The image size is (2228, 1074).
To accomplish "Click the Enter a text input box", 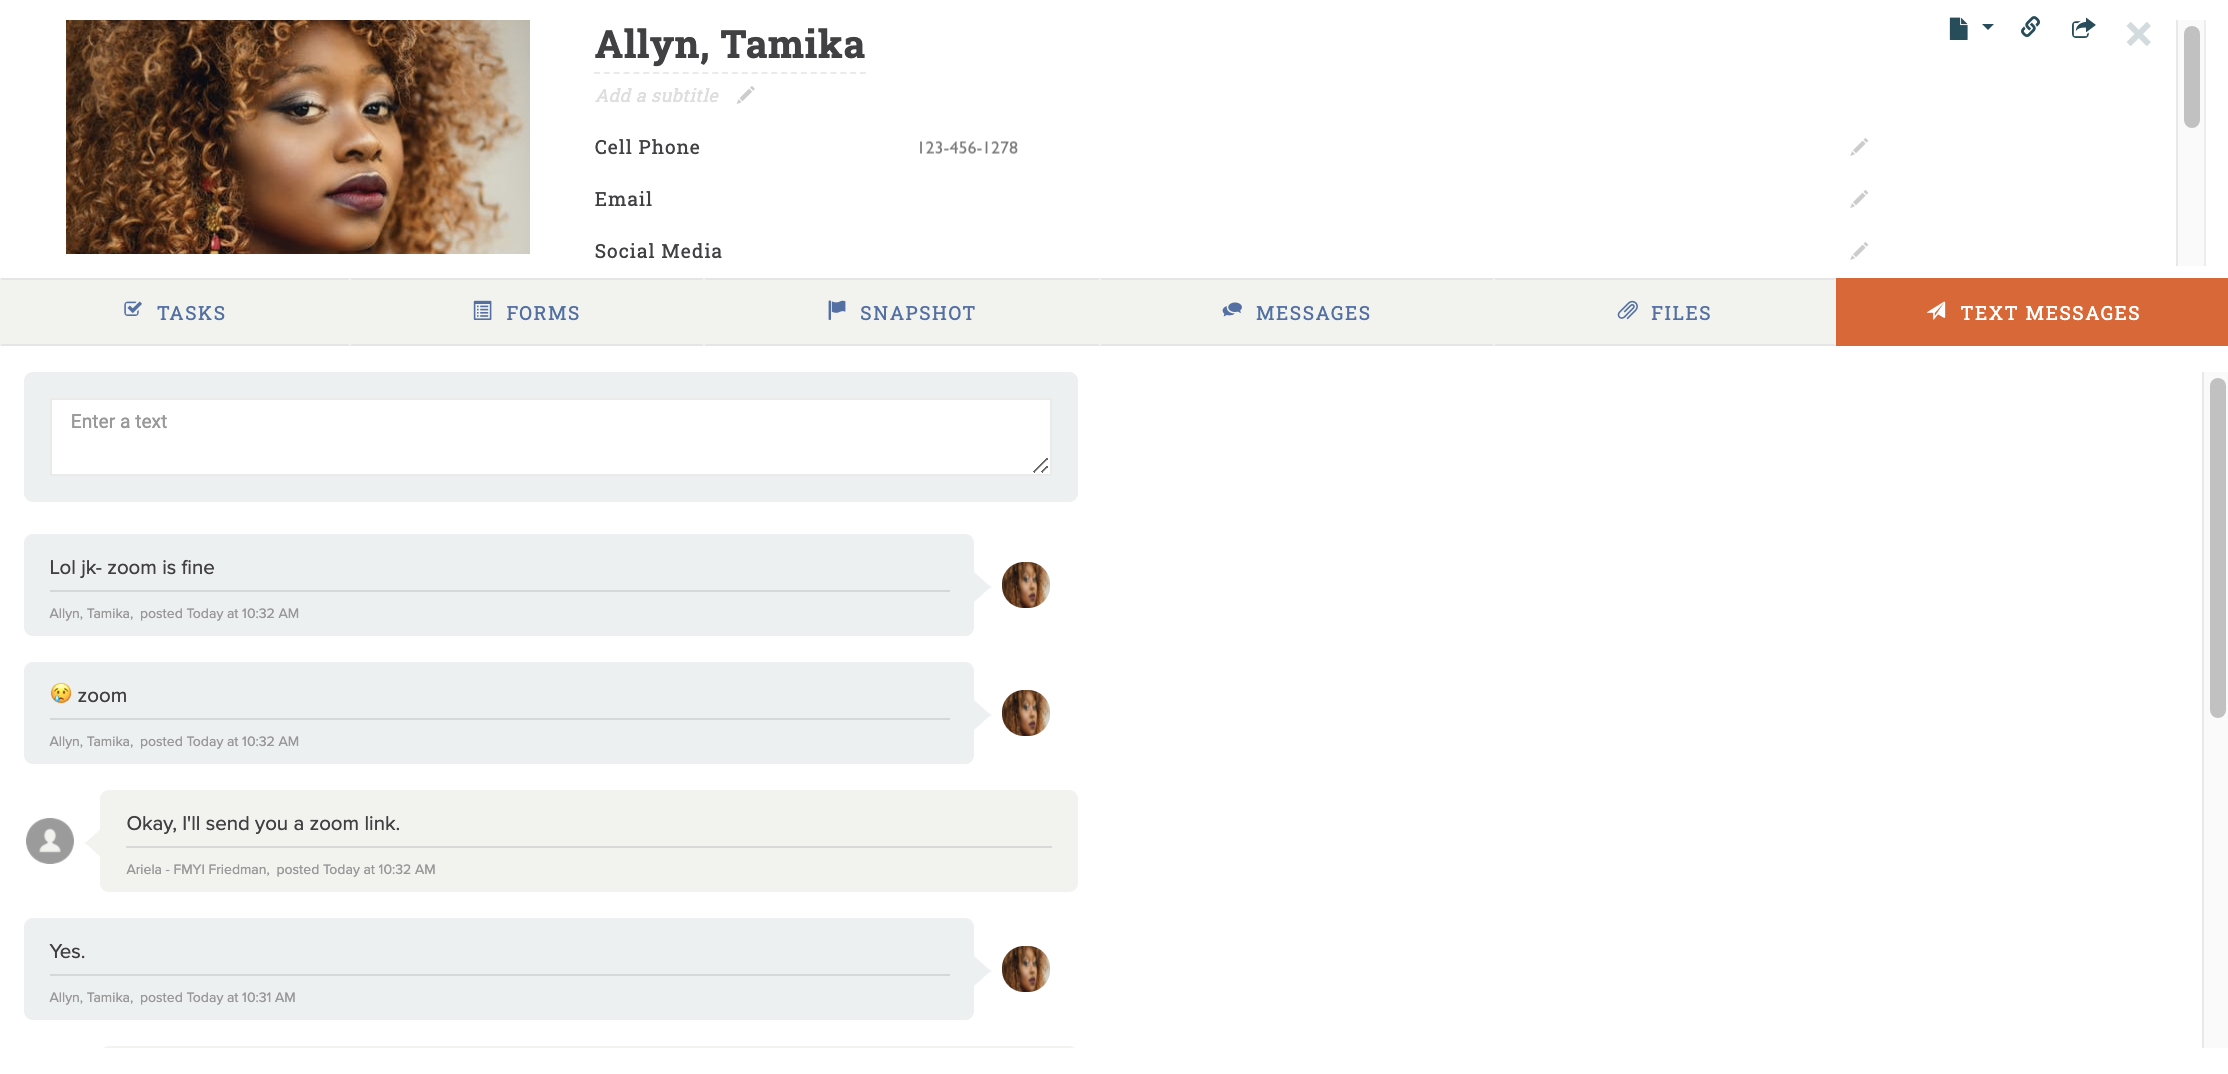I will (550, 437).
